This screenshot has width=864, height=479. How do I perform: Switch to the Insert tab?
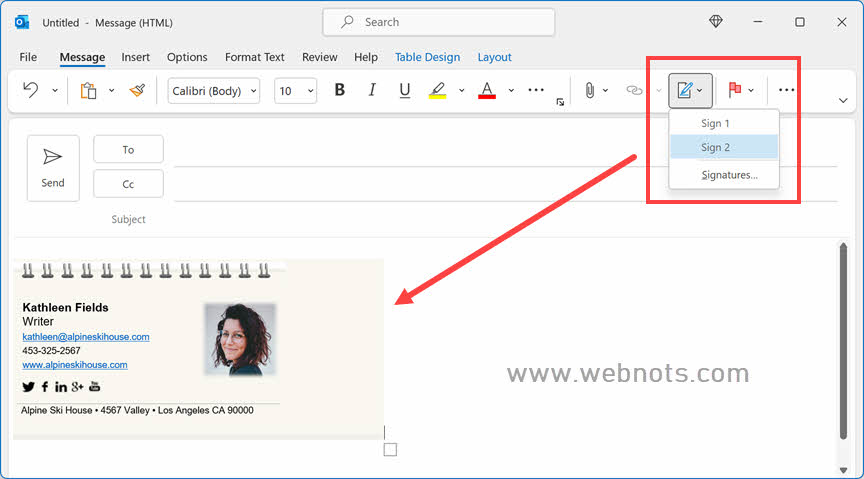tap(136, 57)
